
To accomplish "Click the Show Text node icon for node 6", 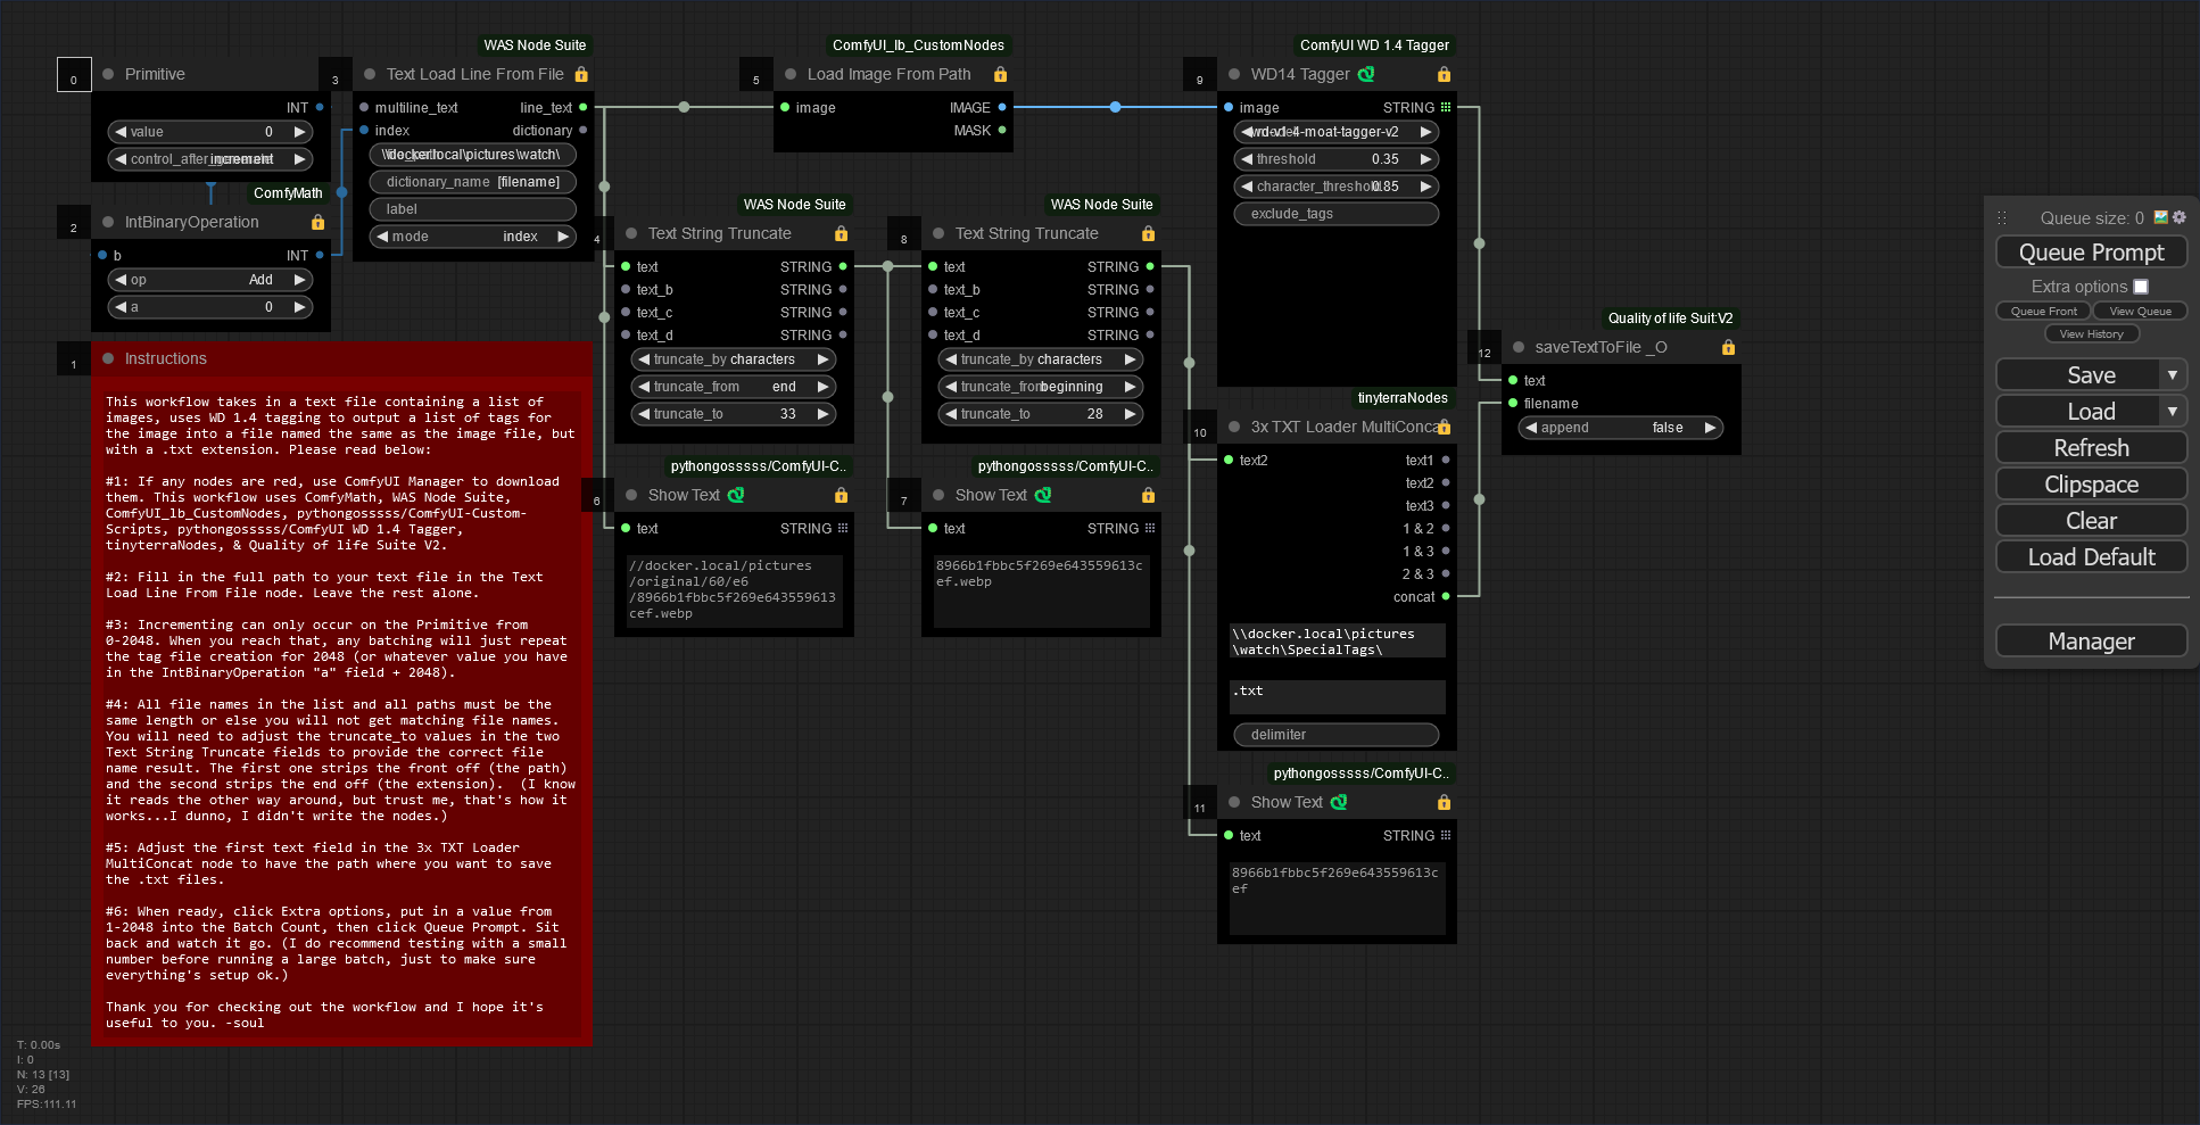I will [739, 494].
